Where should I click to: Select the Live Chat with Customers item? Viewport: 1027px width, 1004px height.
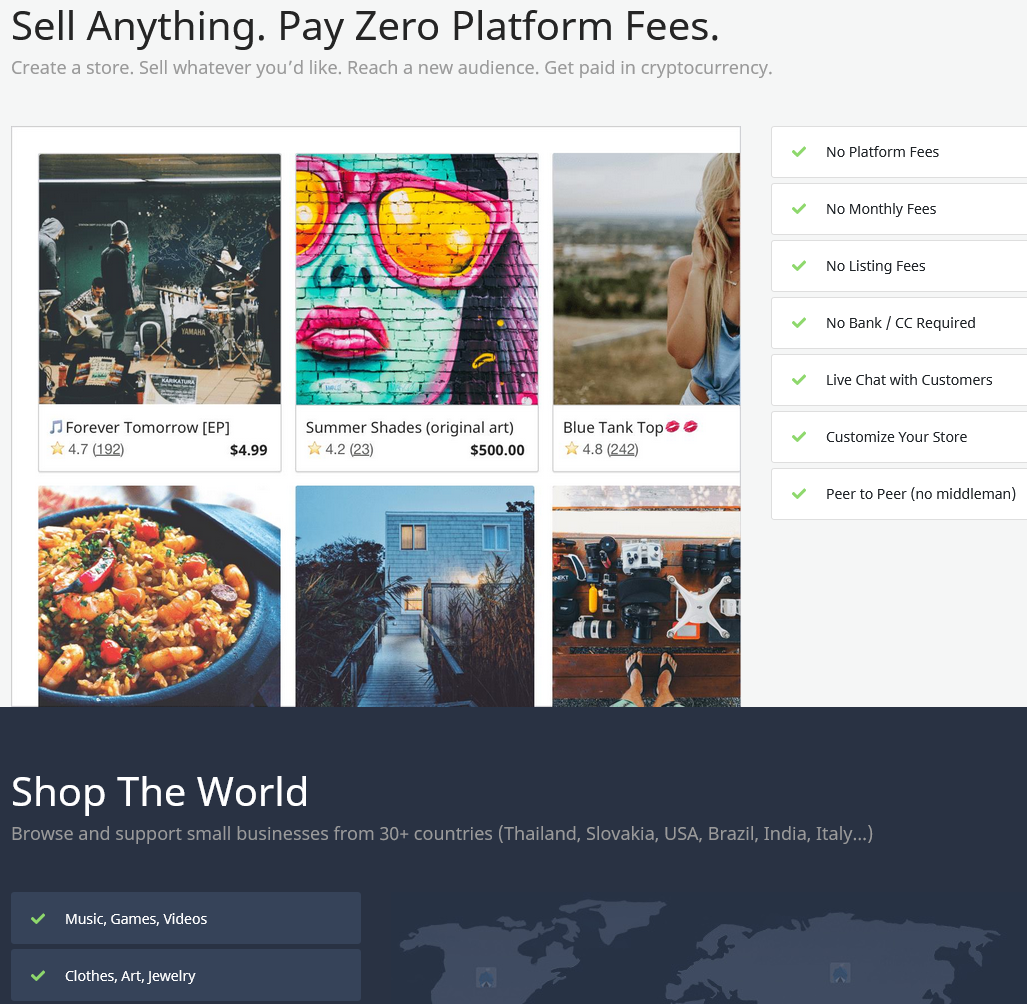899,380
